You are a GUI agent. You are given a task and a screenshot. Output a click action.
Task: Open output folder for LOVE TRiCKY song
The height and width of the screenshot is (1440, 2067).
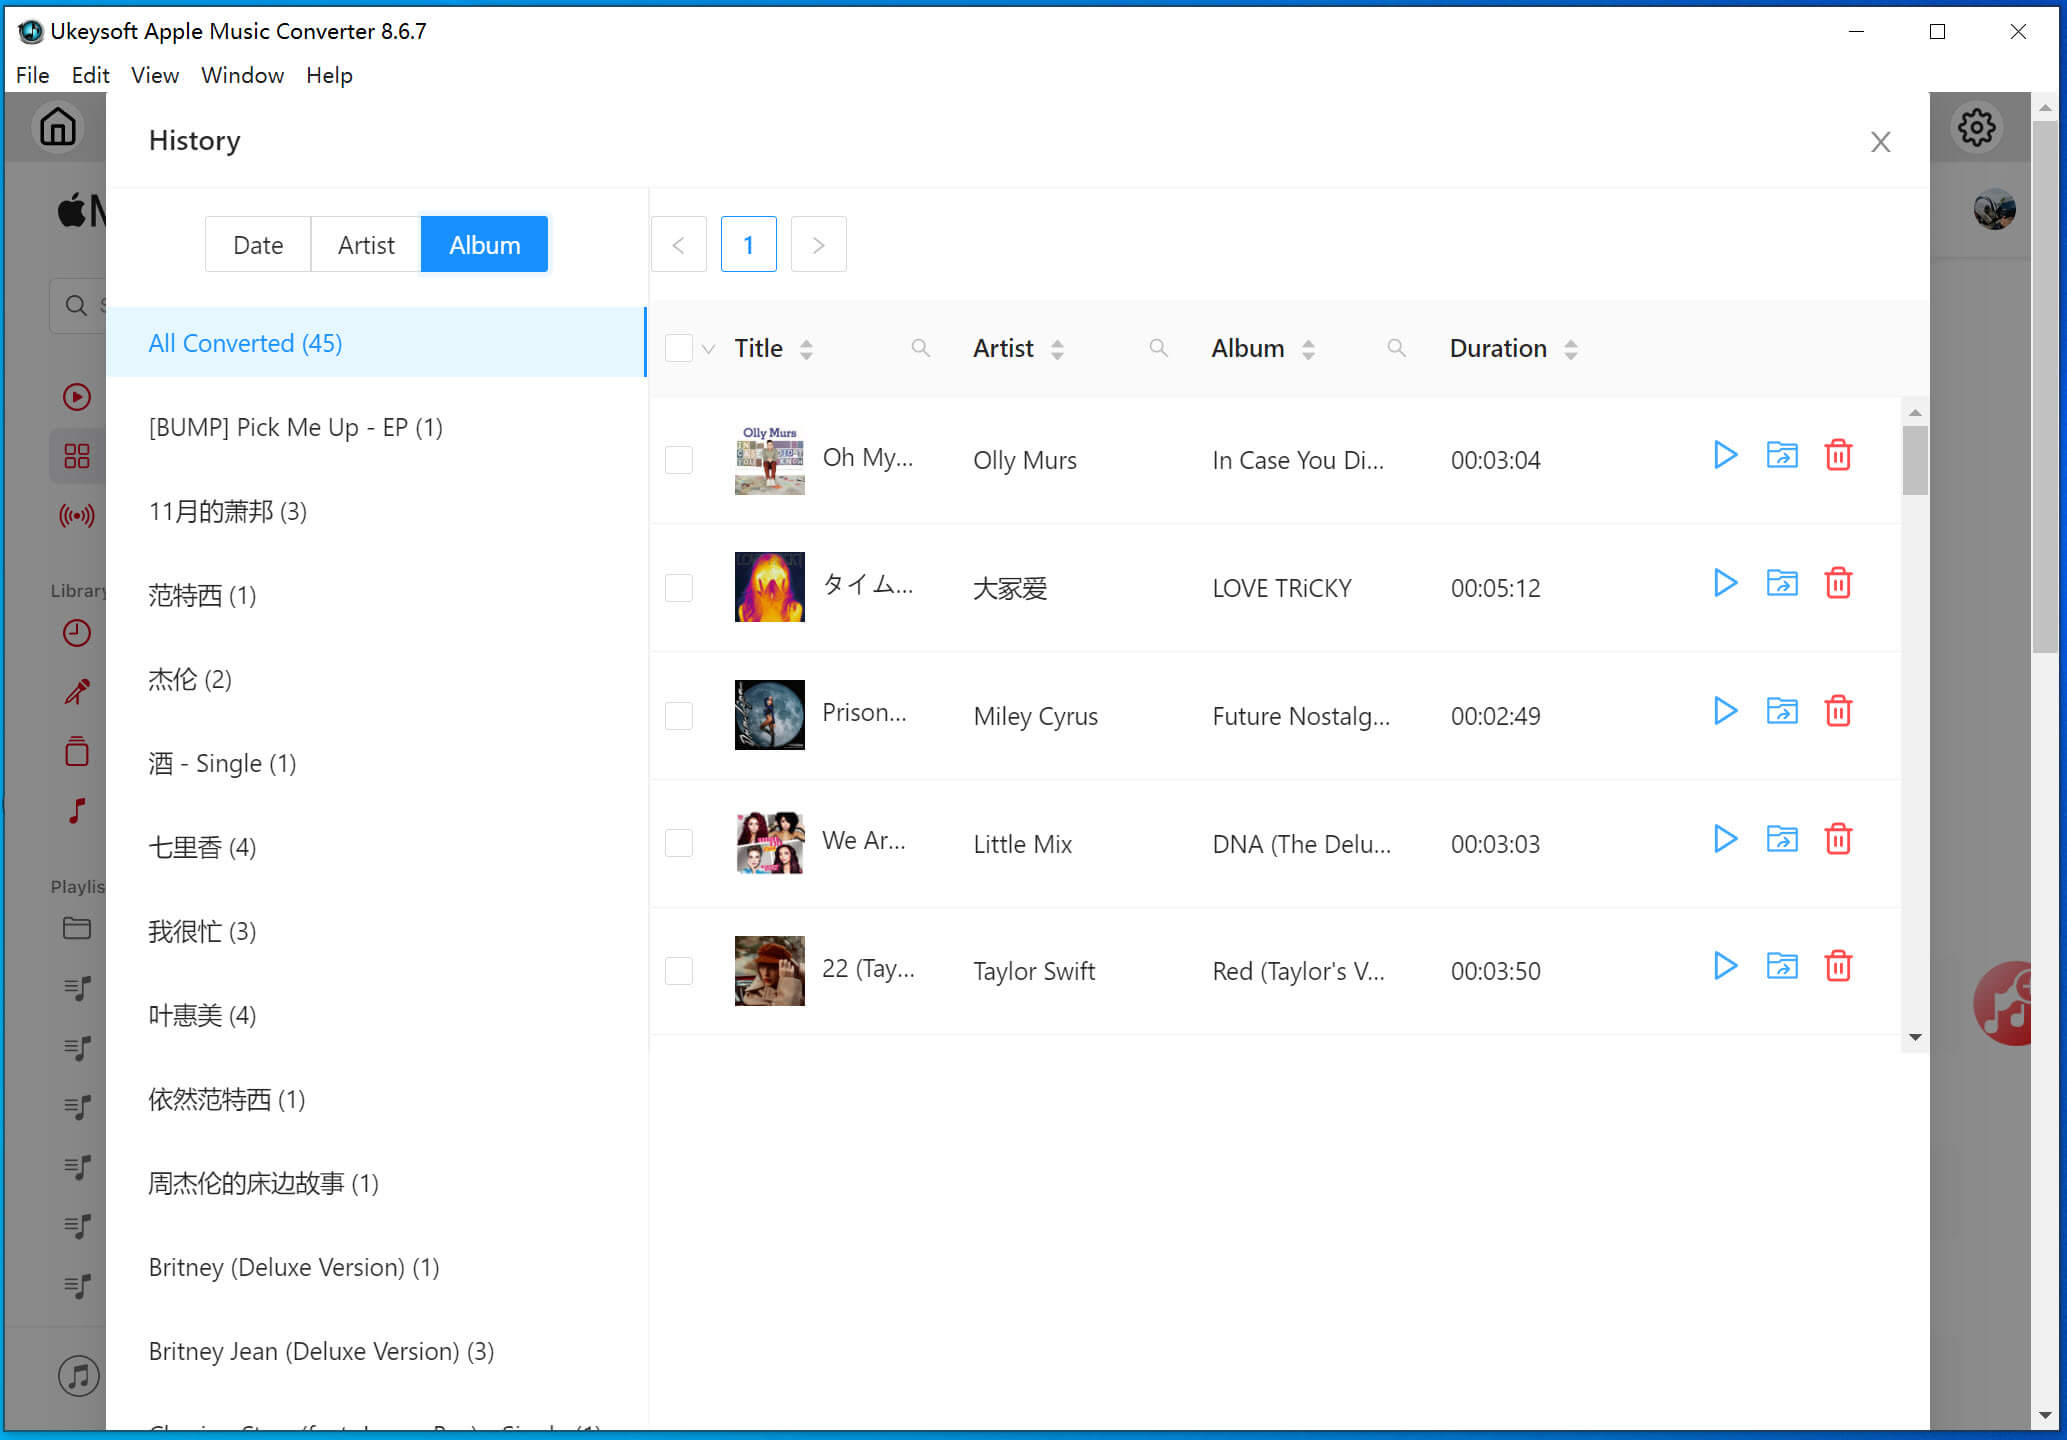pyautogui.click(x=1782, y=583)
